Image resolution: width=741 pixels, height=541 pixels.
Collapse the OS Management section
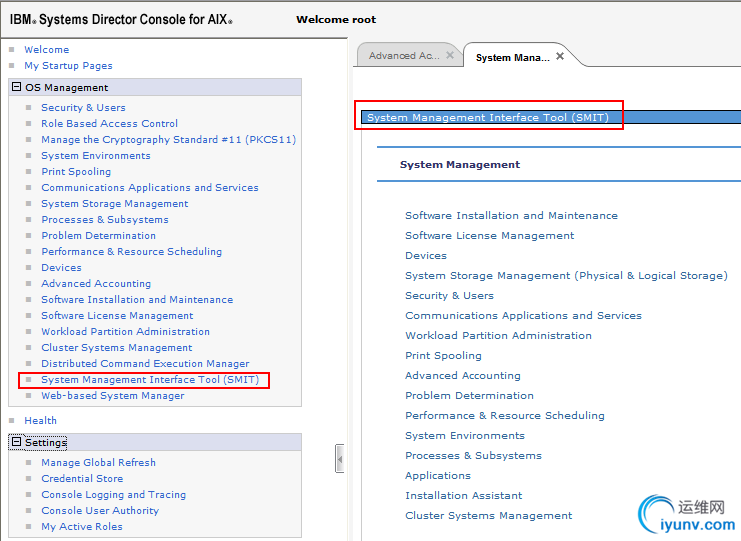pyautogui.click(x=17, y=87)
